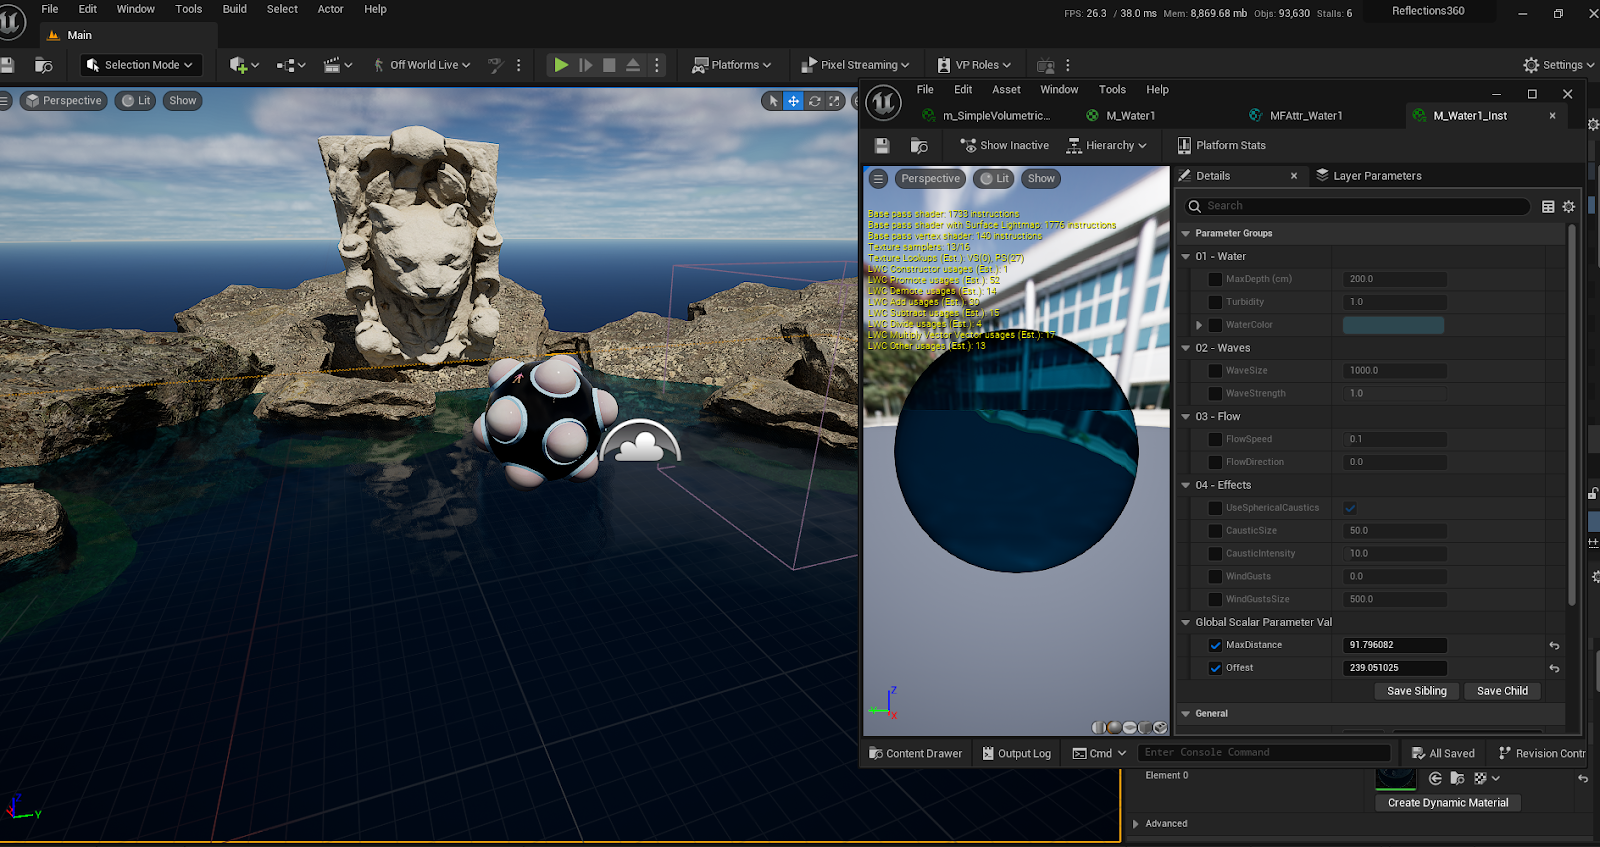
Task: Save the M_Water1_Inst material instance
Action: coord(882,146)
